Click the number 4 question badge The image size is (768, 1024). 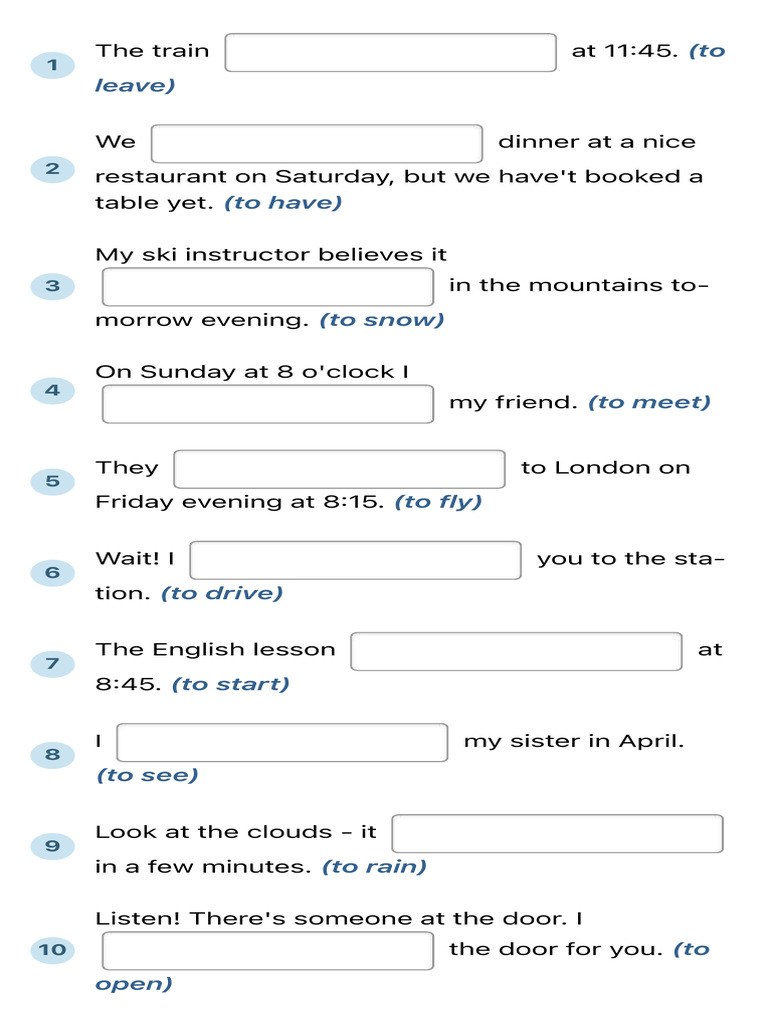[x=52, y=390]
